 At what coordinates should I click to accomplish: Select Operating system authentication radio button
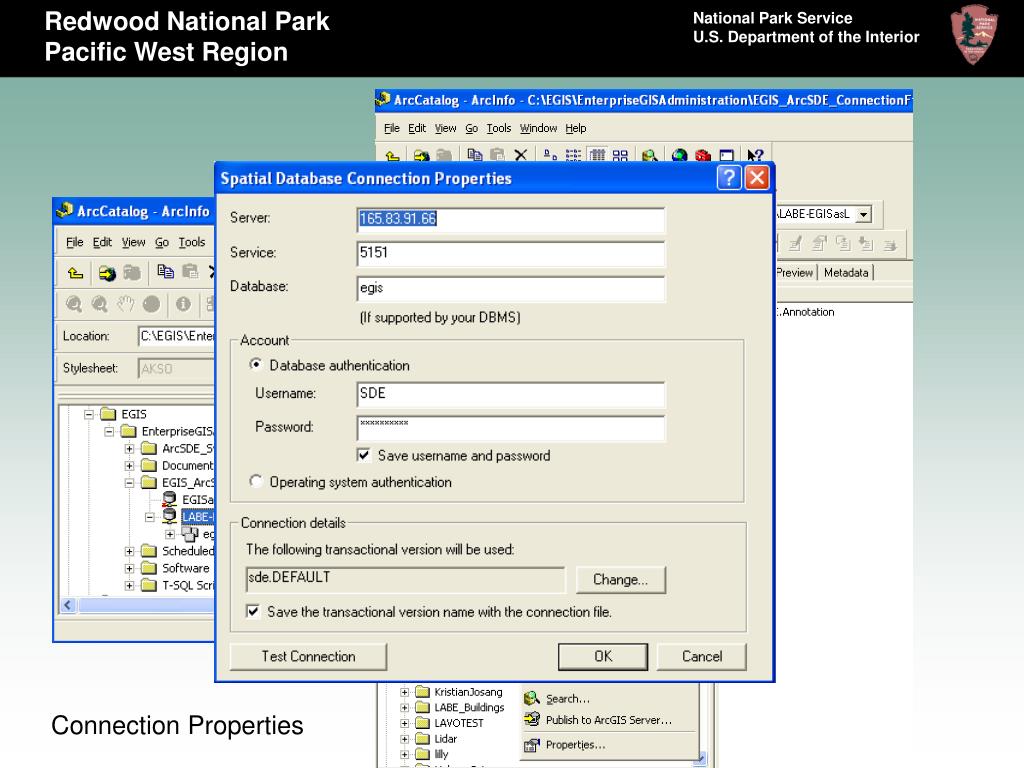[x=256, y=481]
